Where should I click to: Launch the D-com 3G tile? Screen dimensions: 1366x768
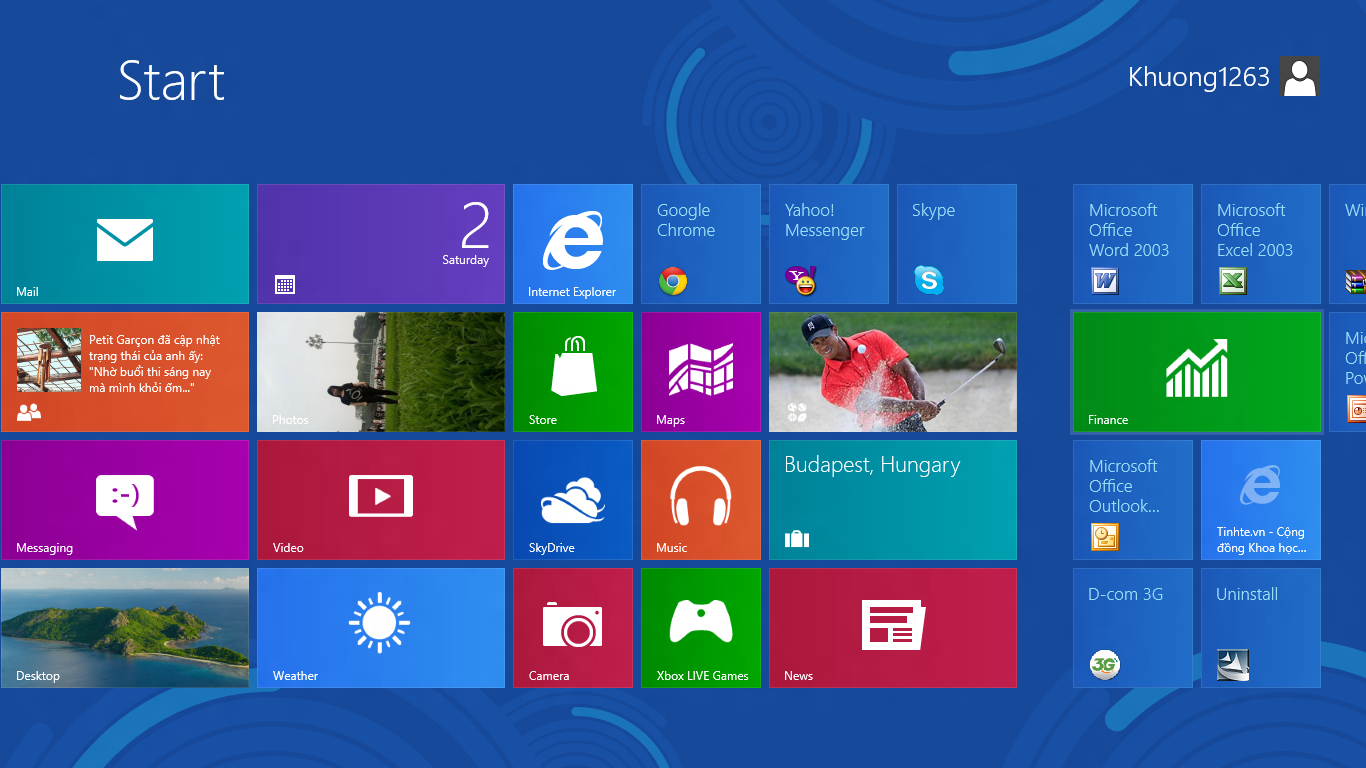pyautogui.click(x=1133, y=628)
